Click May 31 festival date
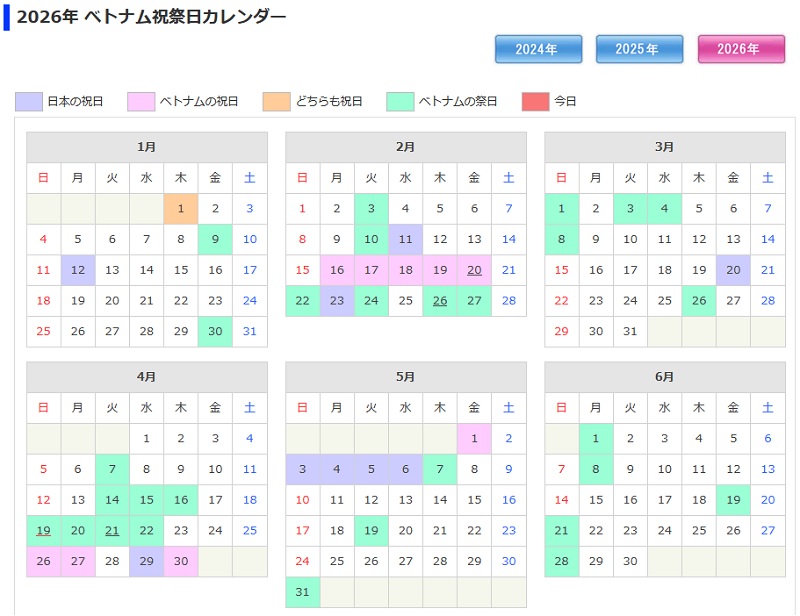 [302, 592]
